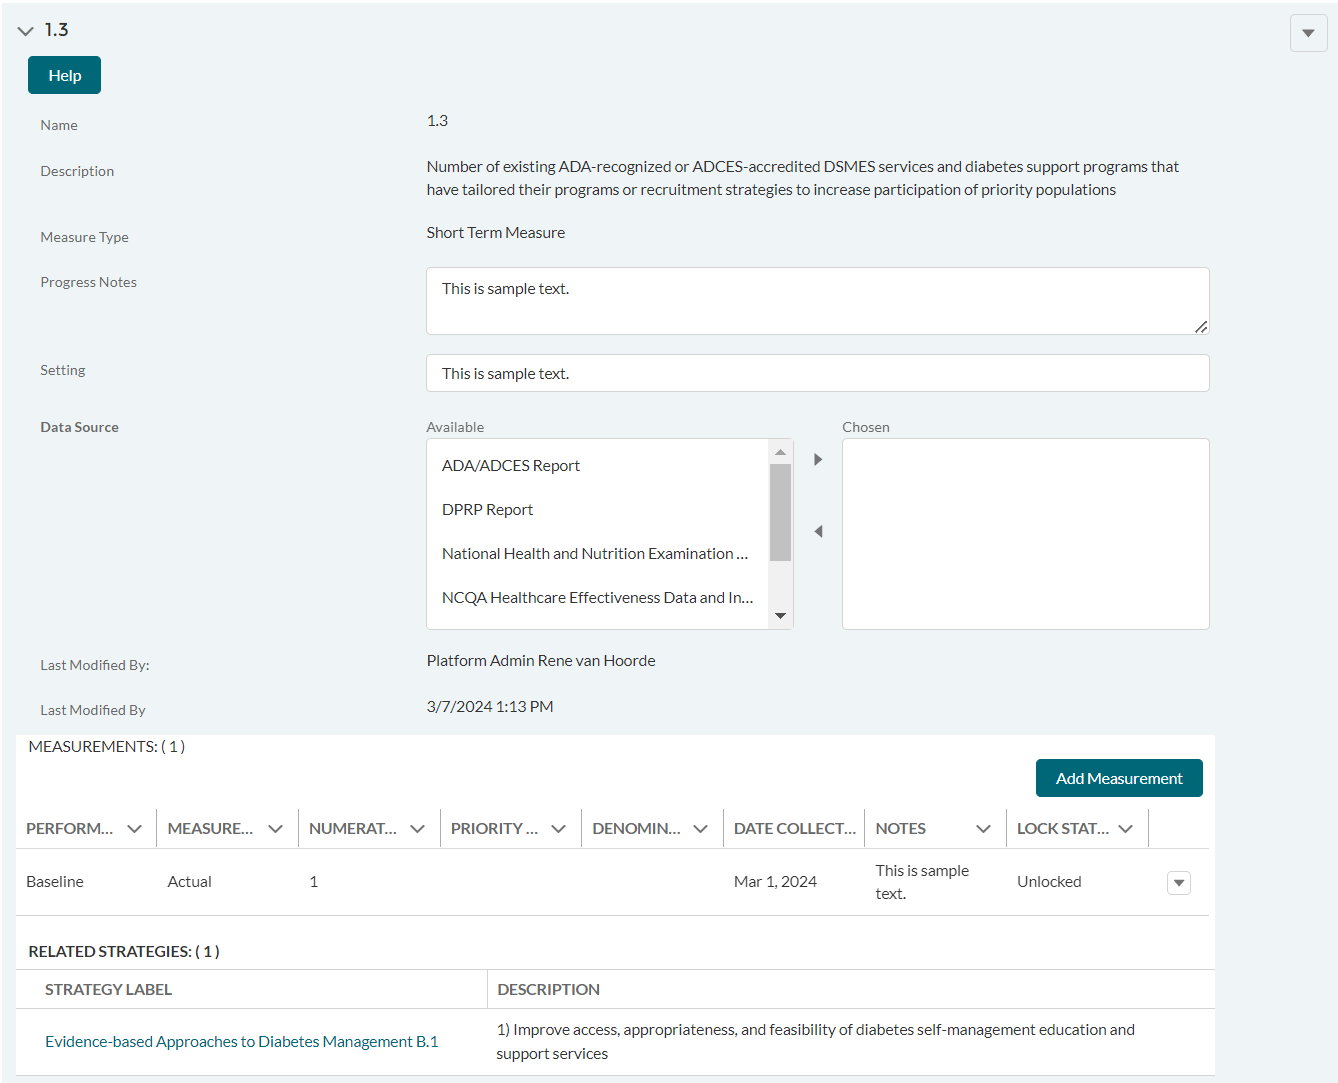Open Notes column header menu chevron
The height and width of the screenshot is (1083, 1338).
[983, 829]
